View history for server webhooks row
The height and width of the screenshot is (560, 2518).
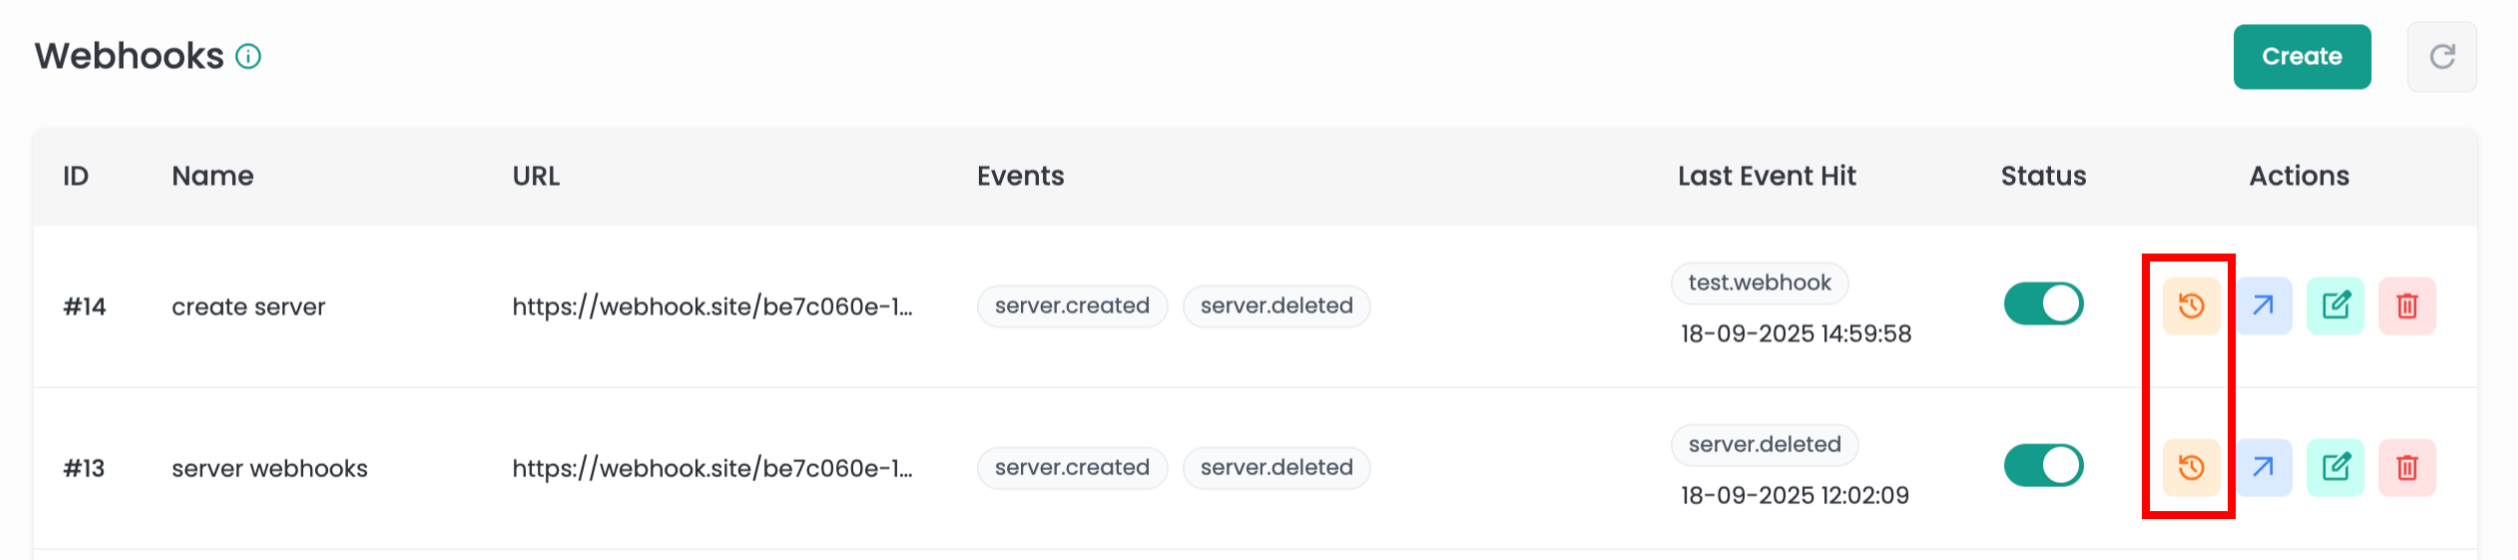pos(2191,468)
